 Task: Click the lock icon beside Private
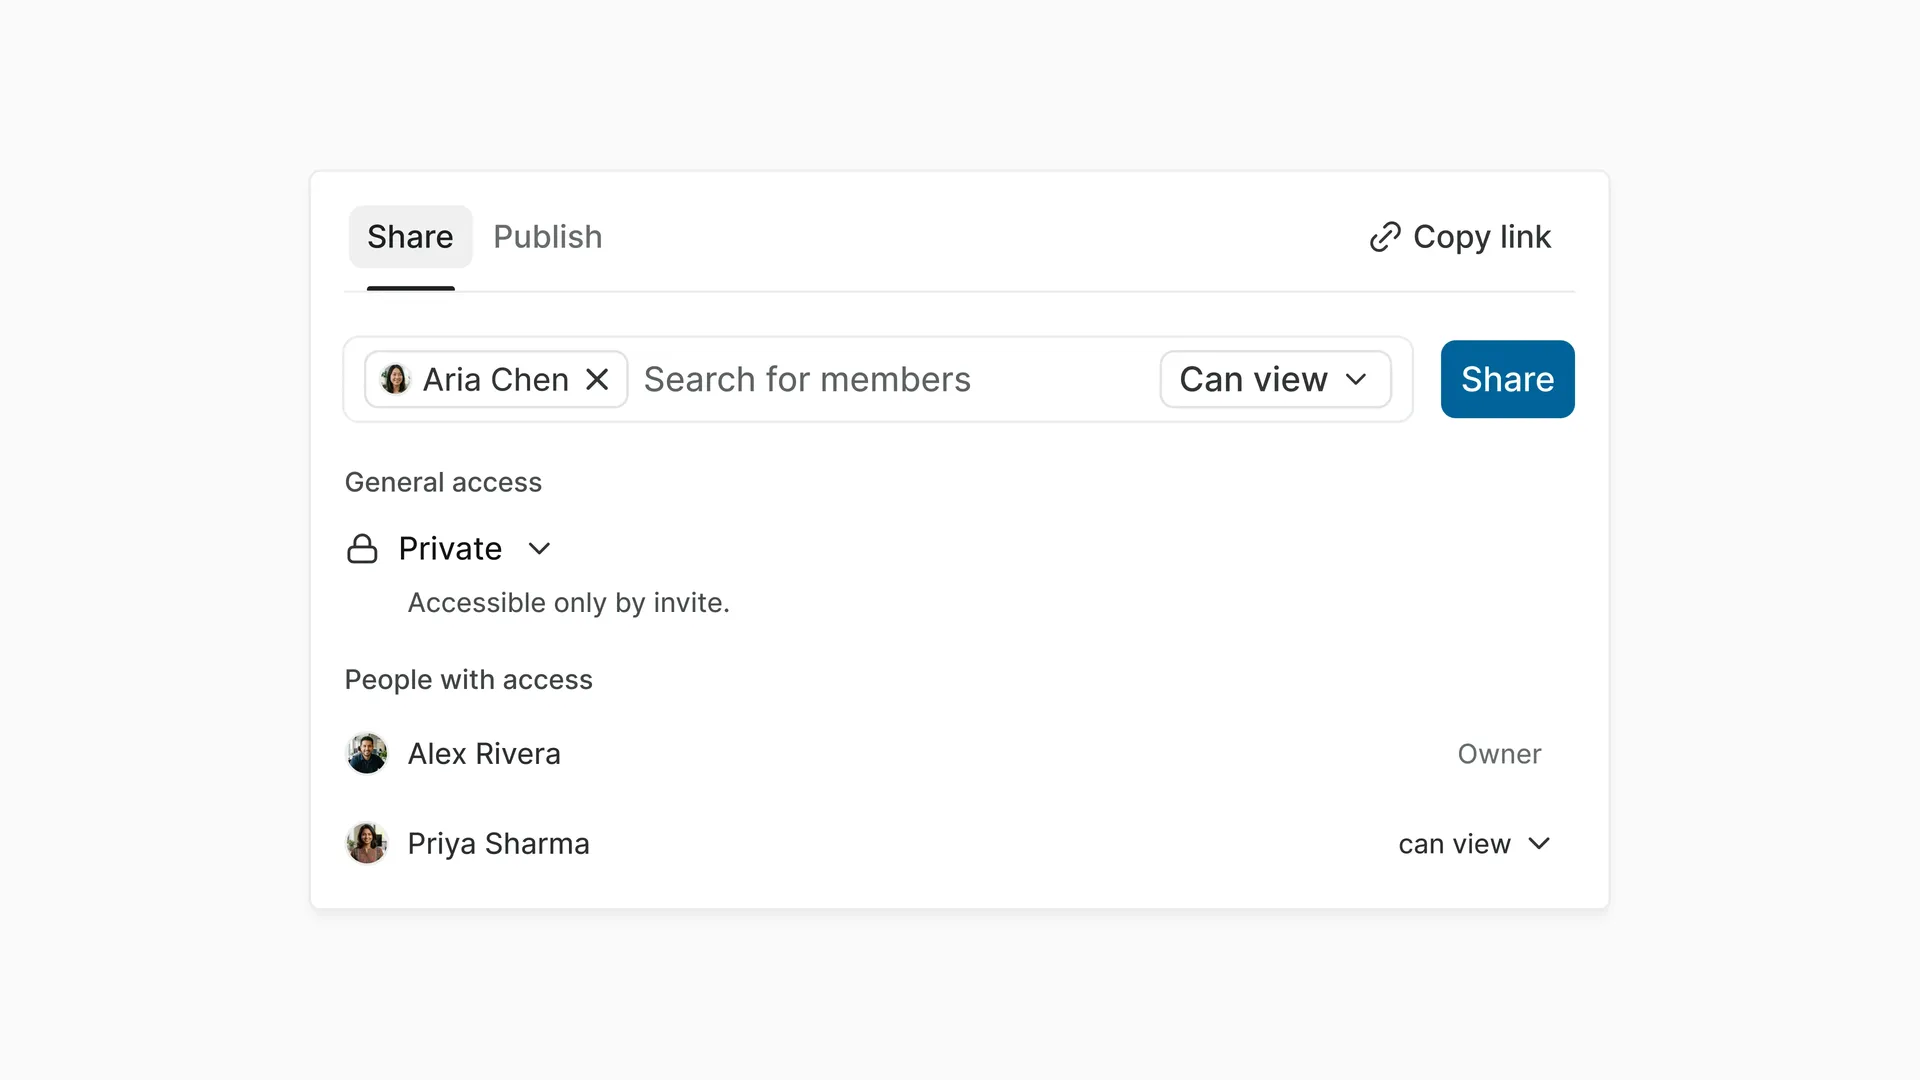(362, 549)
